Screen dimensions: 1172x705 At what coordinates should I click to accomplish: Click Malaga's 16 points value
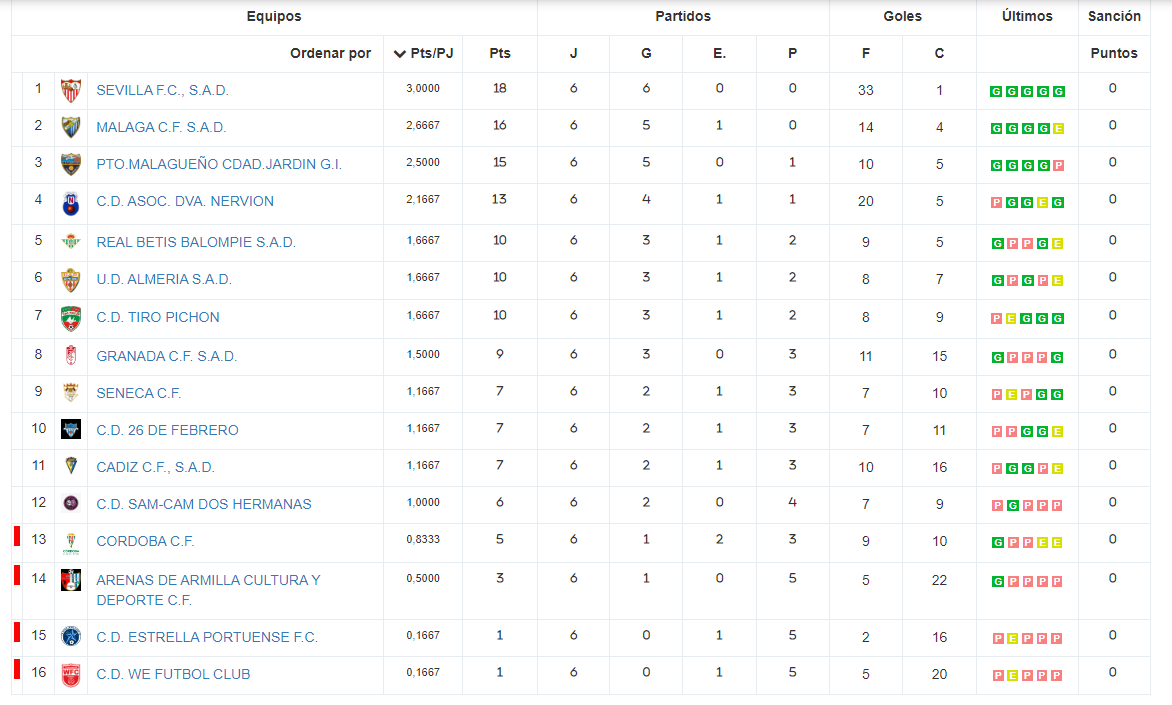[500, 126]
